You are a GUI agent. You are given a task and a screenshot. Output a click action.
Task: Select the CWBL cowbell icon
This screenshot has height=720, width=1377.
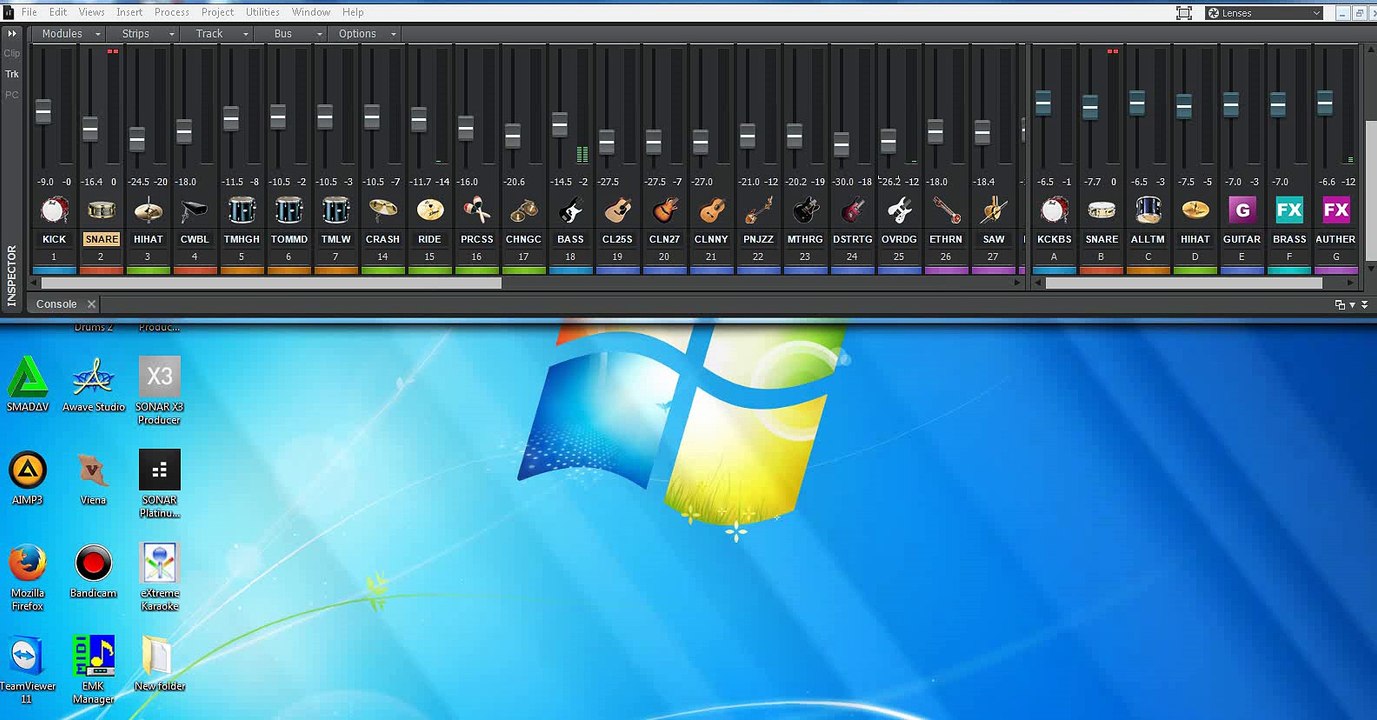(195, 210)
